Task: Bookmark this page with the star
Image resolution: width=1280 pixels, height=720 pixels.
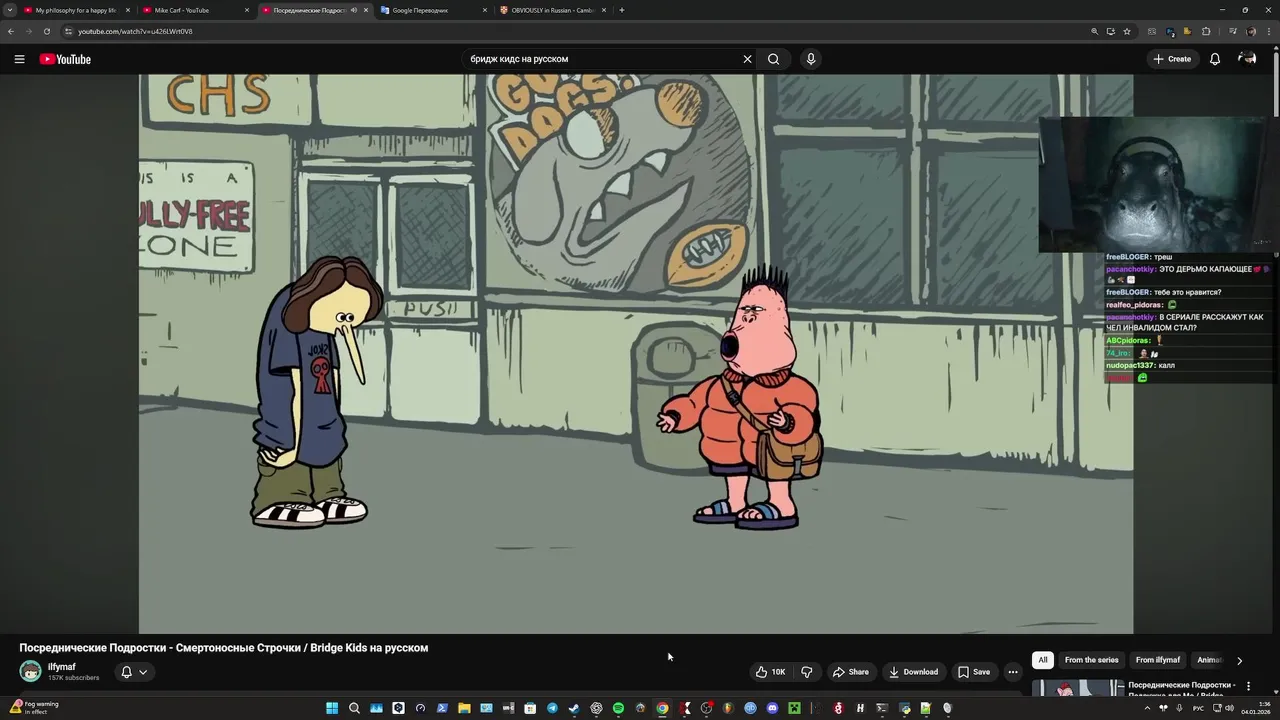Action: click(1127, 31)
